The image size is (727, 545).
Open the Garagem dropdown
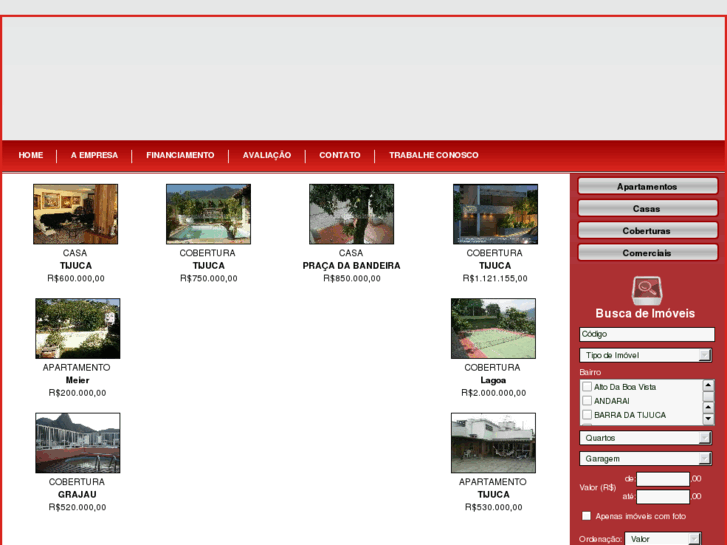[645, 459]
